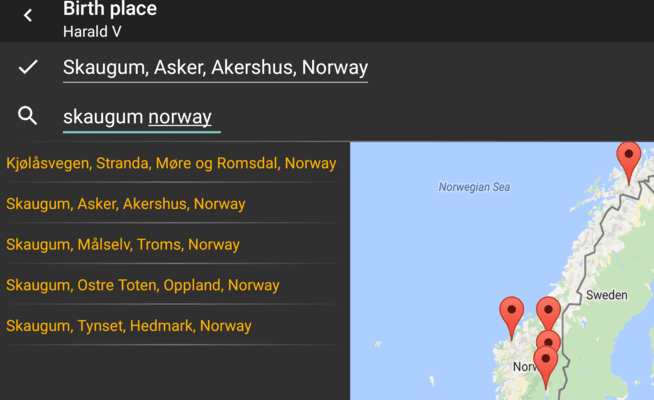Screen dimensions: 654x400
Task: Click the map pin left of Sweden label
Action: (548, 314)
